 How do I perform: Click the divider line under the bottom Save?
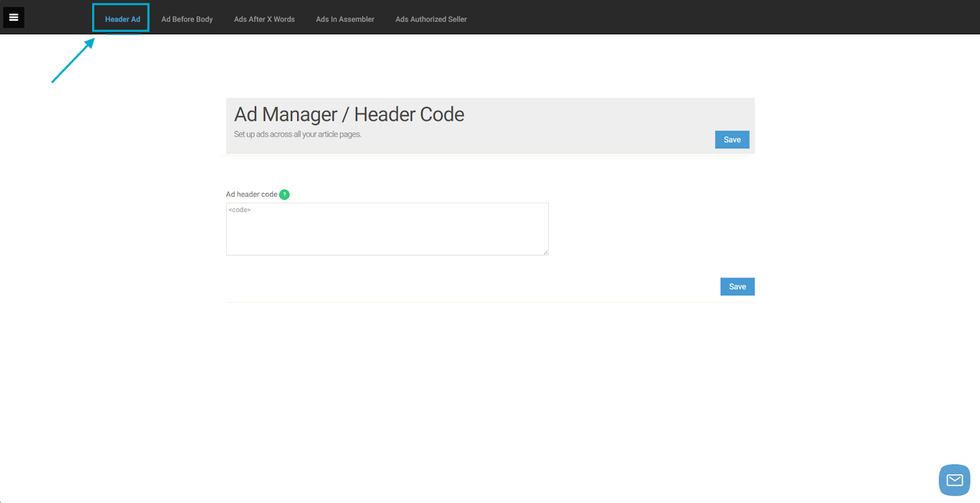click(x=490, y=302)
